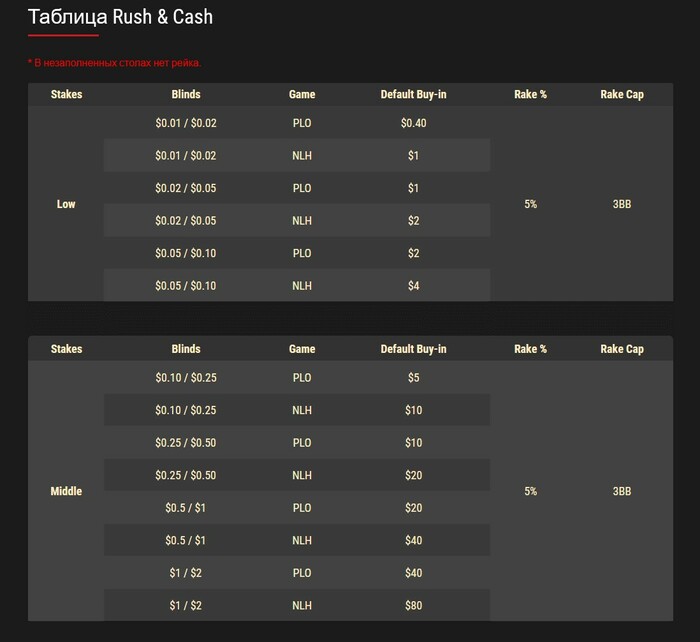The image size is (700, 642).
Task: Click the "Stakes" header in the Middle table
Action: click(66, 350)
